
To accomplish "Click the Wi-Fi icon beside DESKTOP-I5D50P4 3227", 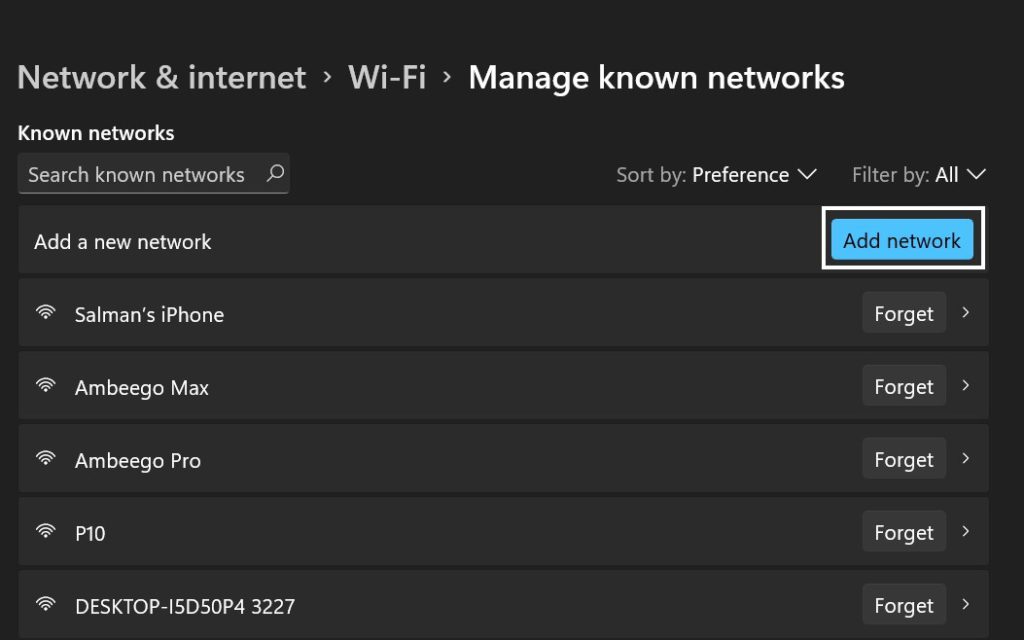I will 45,605.
